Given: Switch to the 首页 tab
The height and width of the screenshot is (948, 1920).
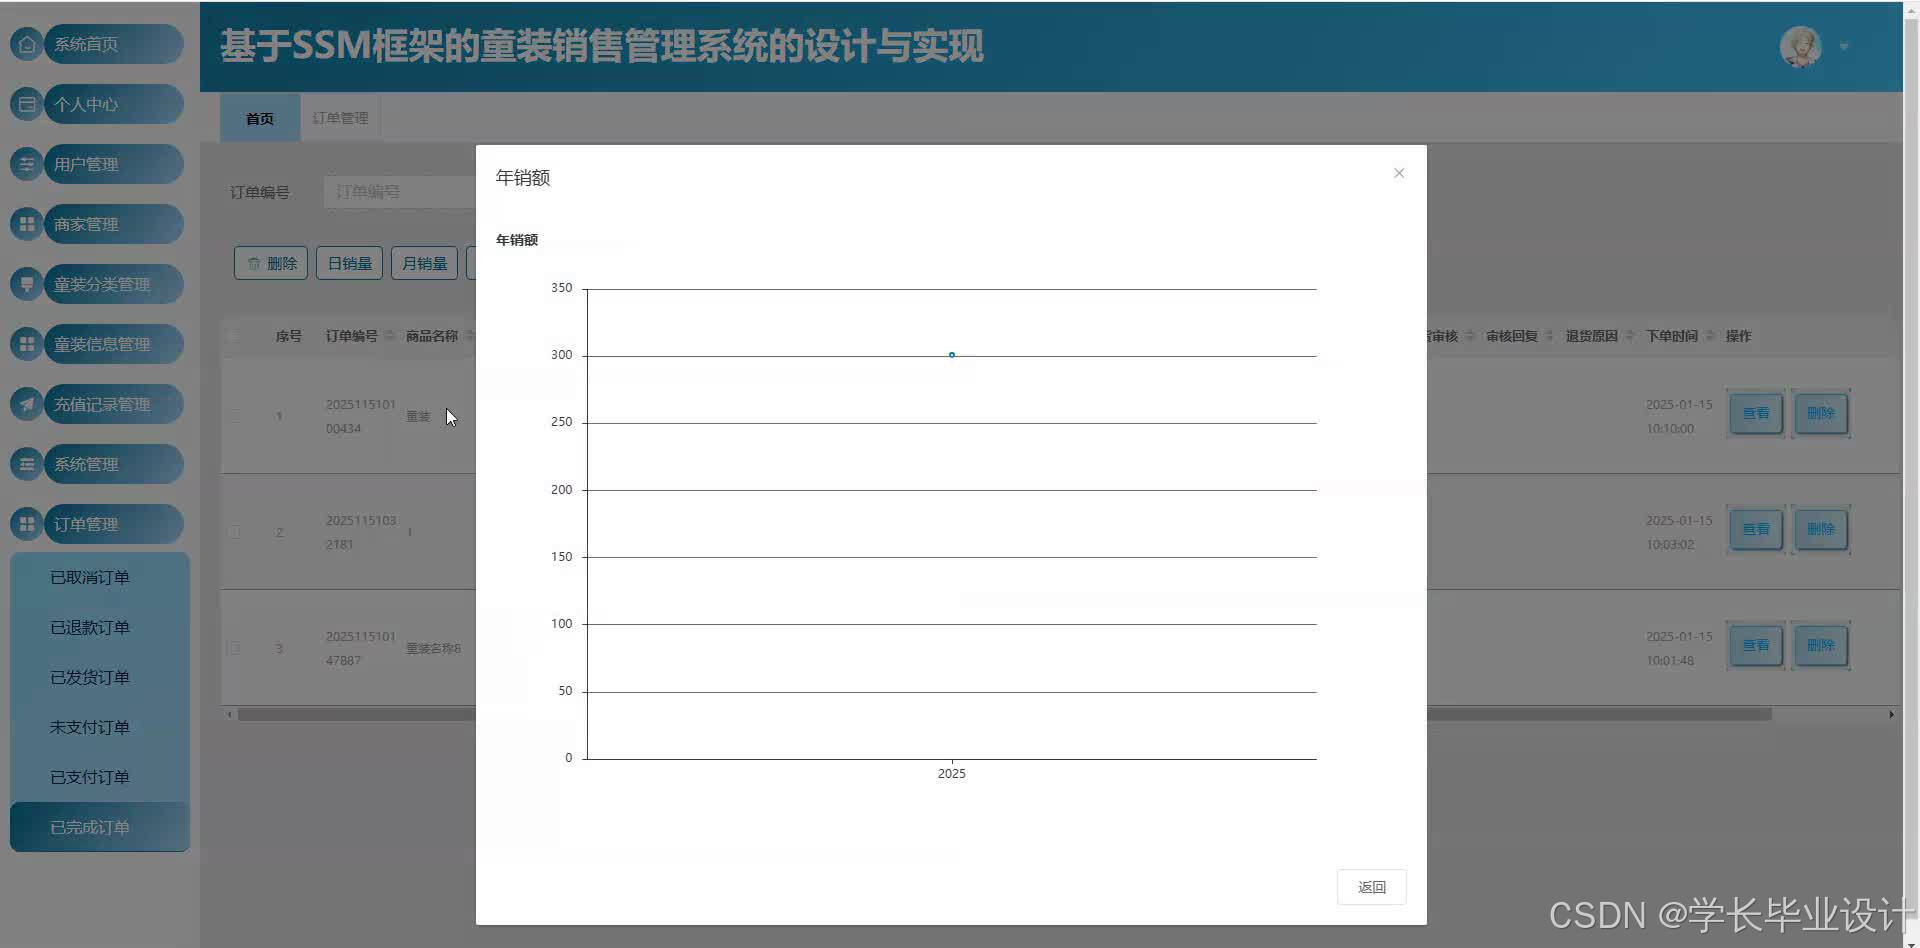Looking at the screenshot, I should [260, 118].
